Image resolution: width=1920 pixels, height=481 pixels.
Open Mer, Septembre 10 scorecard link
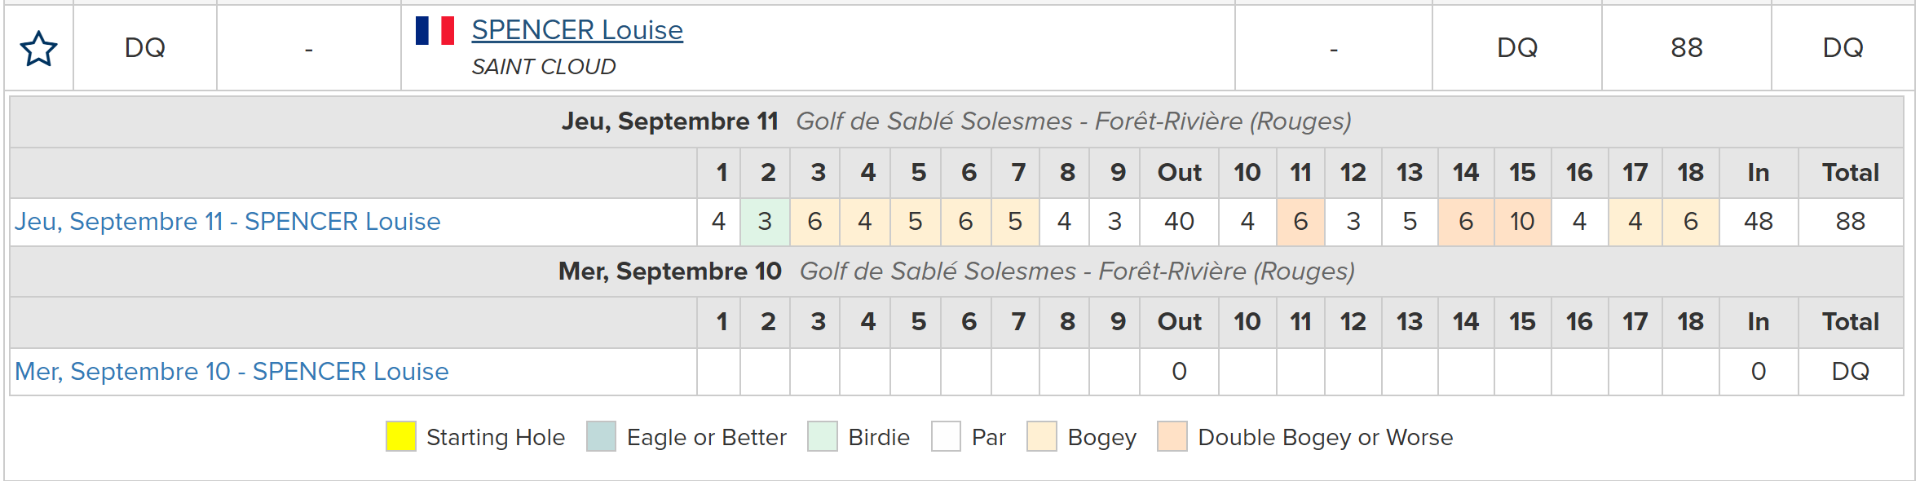coord(232,371)
